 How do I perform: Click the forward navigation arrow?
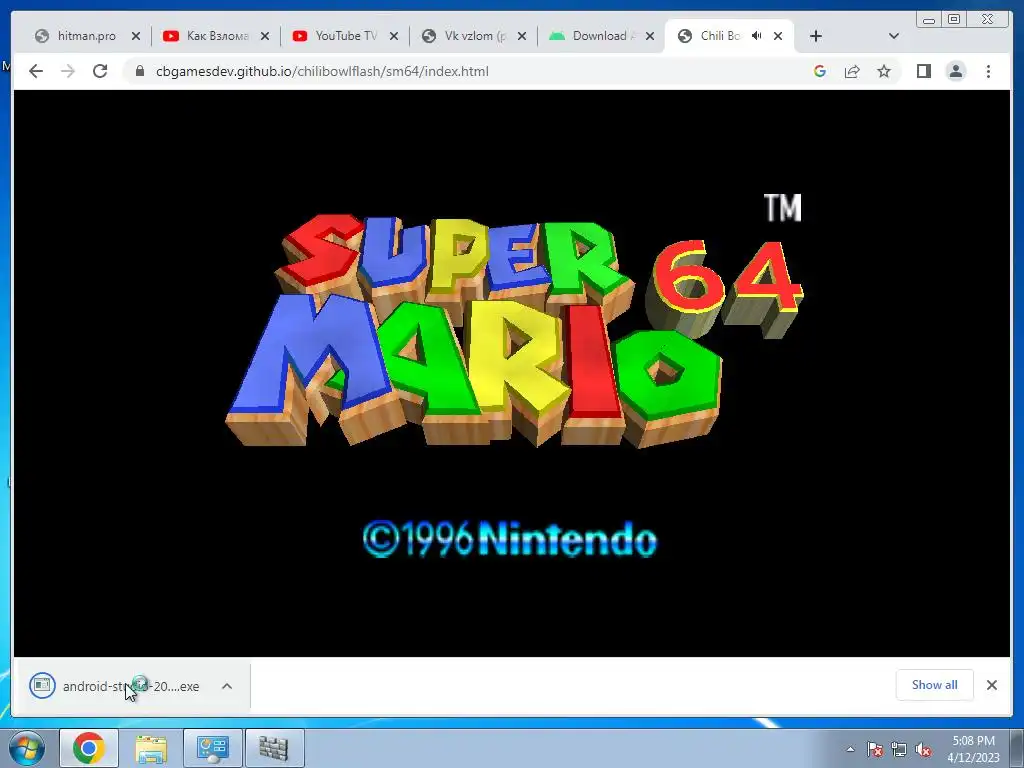pos(68,71)
